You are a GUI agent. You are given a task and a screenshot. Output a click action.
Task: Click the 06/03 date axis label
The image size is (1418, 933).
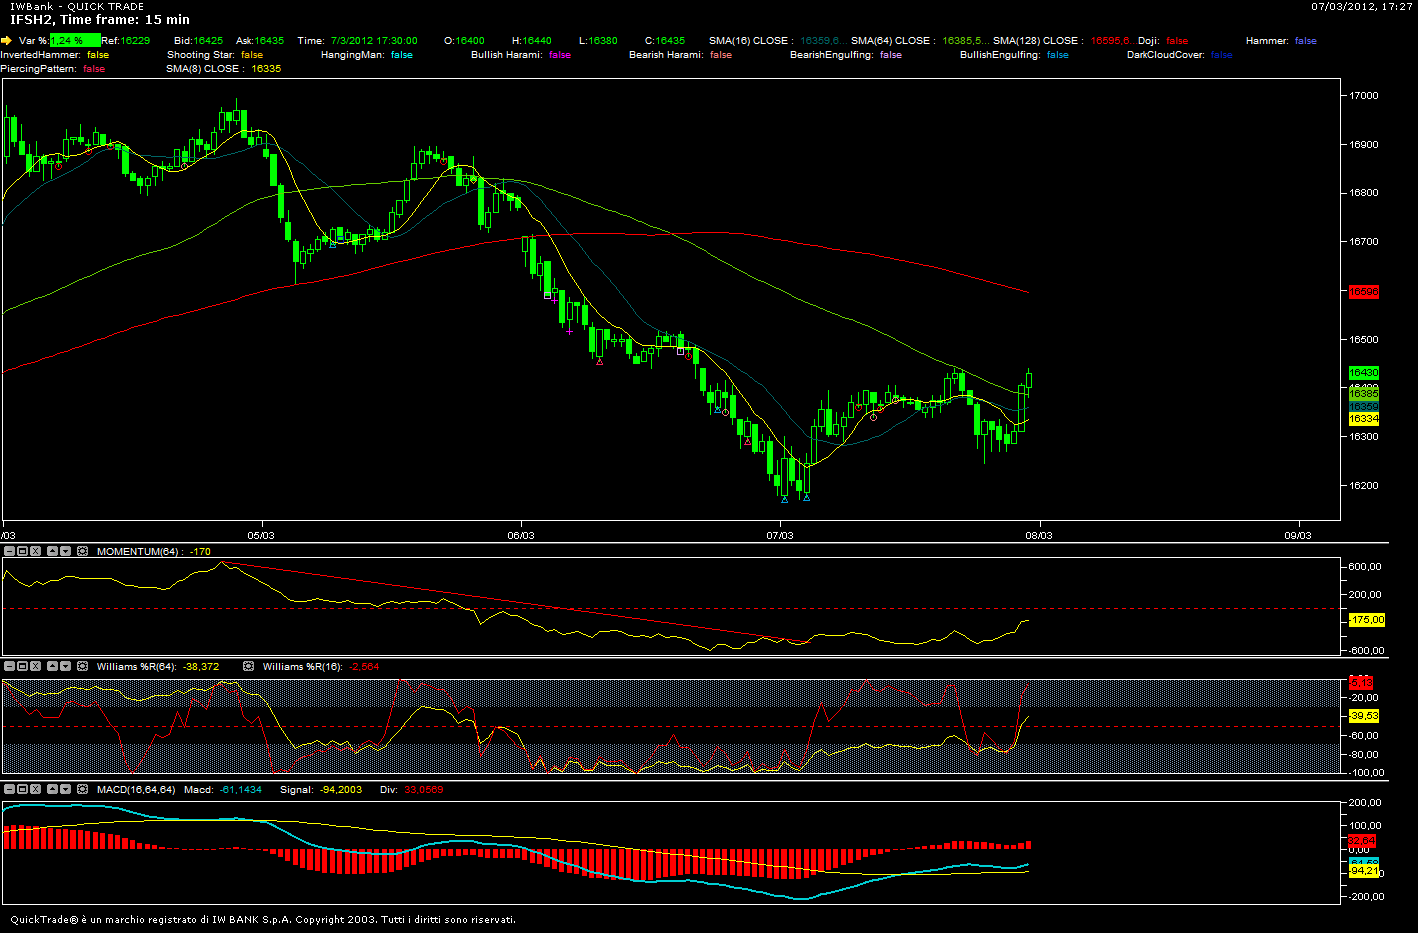pos(521,536)
